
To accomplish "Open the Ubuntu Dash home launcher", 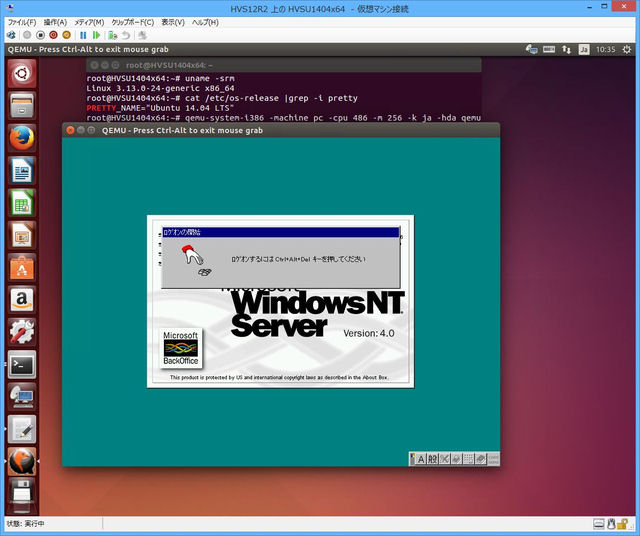I will coord(22,74).
